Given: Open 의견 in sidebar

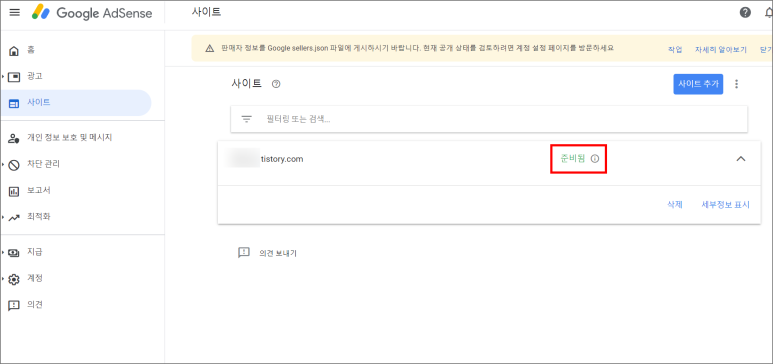Looking at the screenshot, I should [35, 305].
